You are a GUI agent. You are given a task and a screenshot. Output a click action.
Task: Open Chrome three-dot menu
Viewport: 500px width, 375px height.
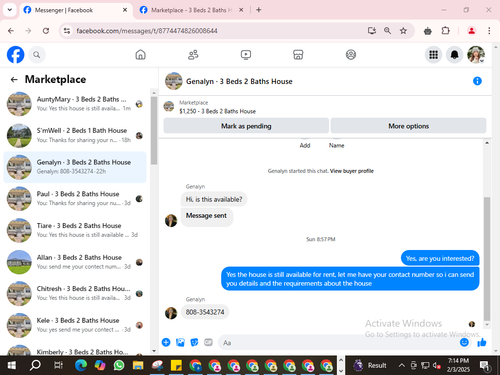pos(489,31)
